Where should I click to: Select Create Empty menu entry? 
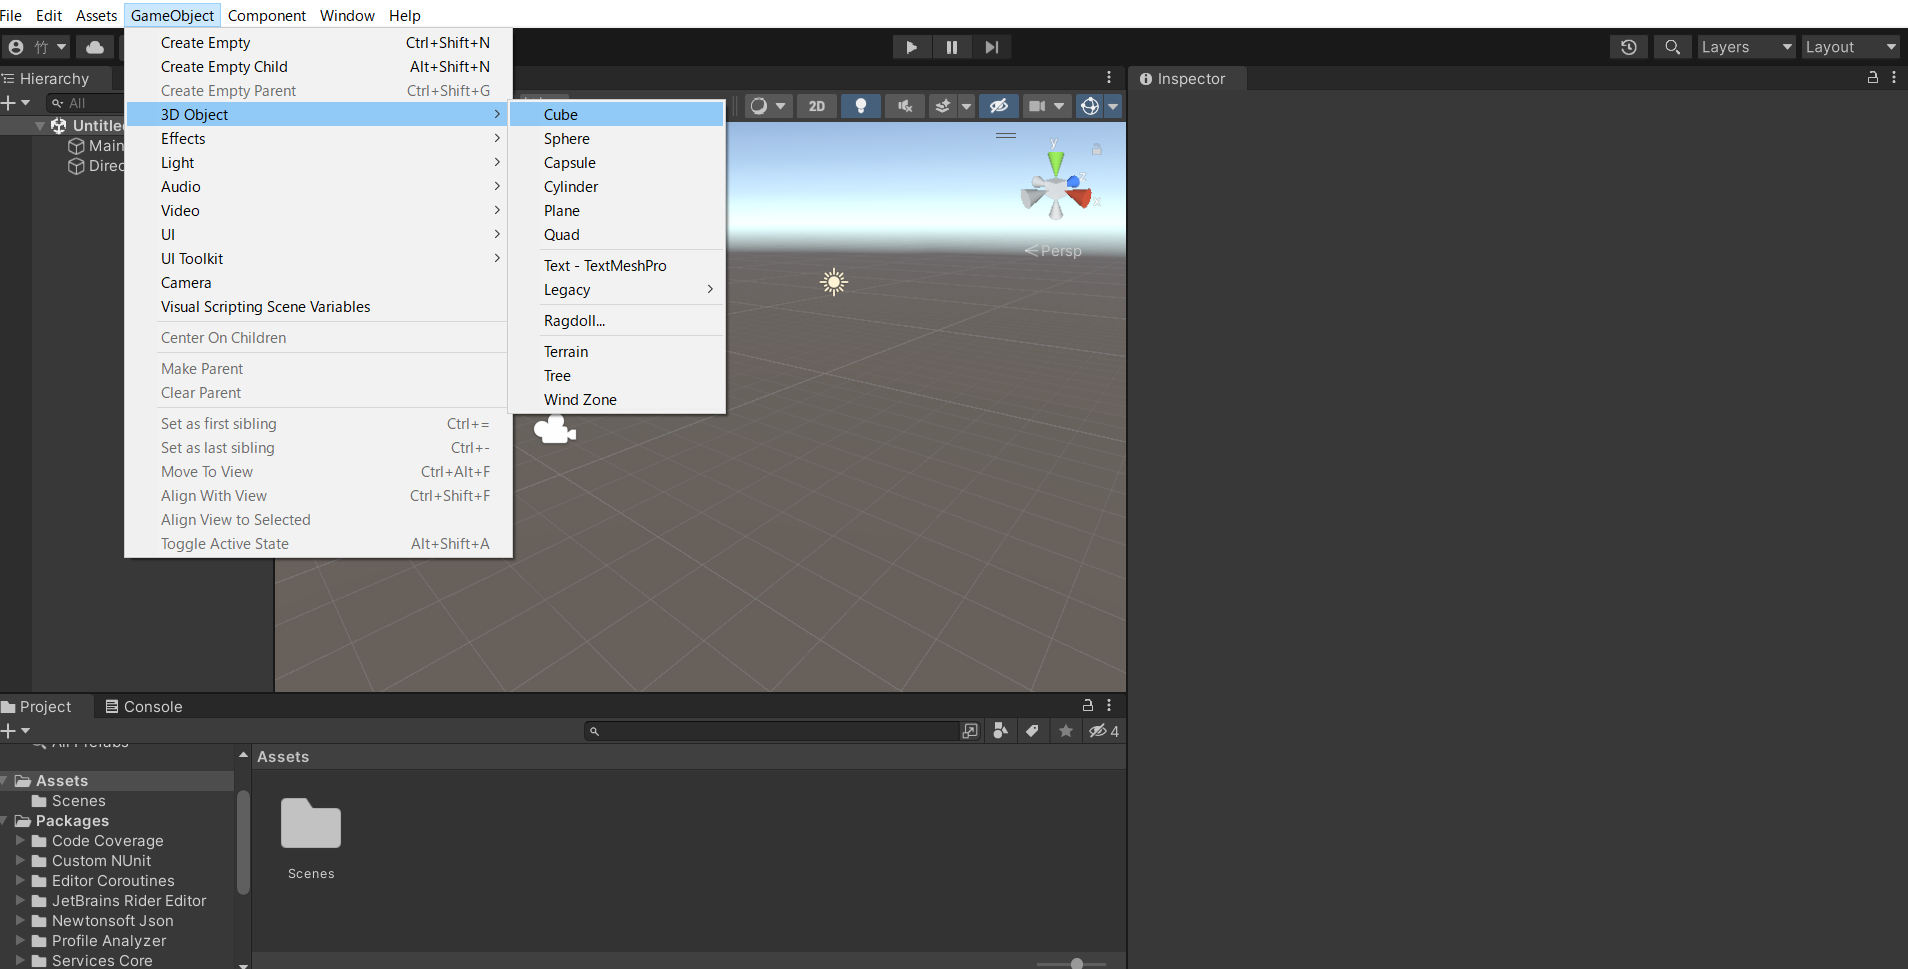[x=319, y=43]
